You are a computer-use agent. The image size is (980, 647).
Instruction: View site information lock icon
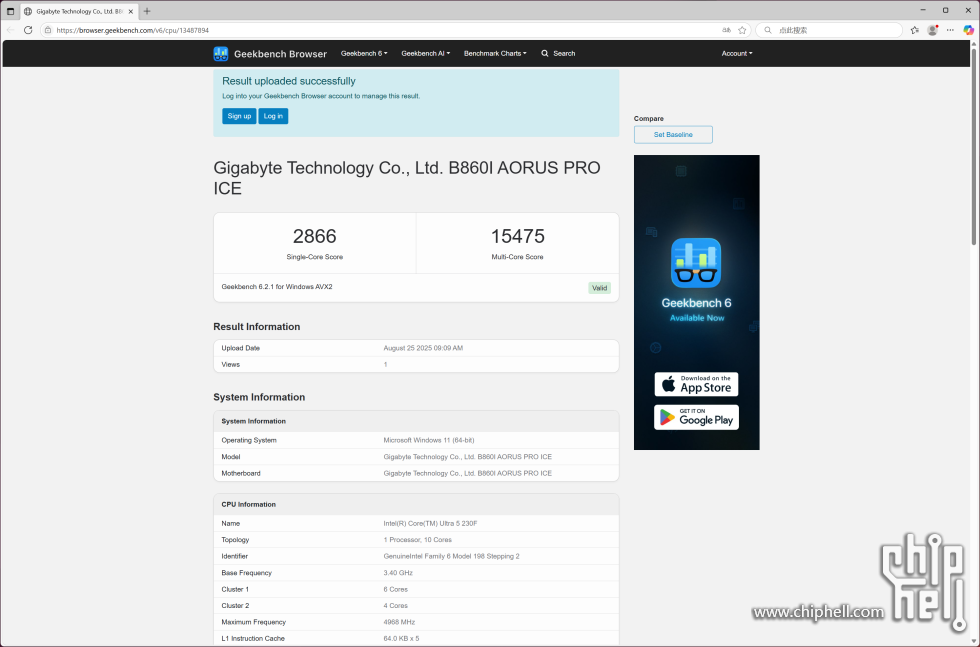pyautogui.click(x=48, y=30)
